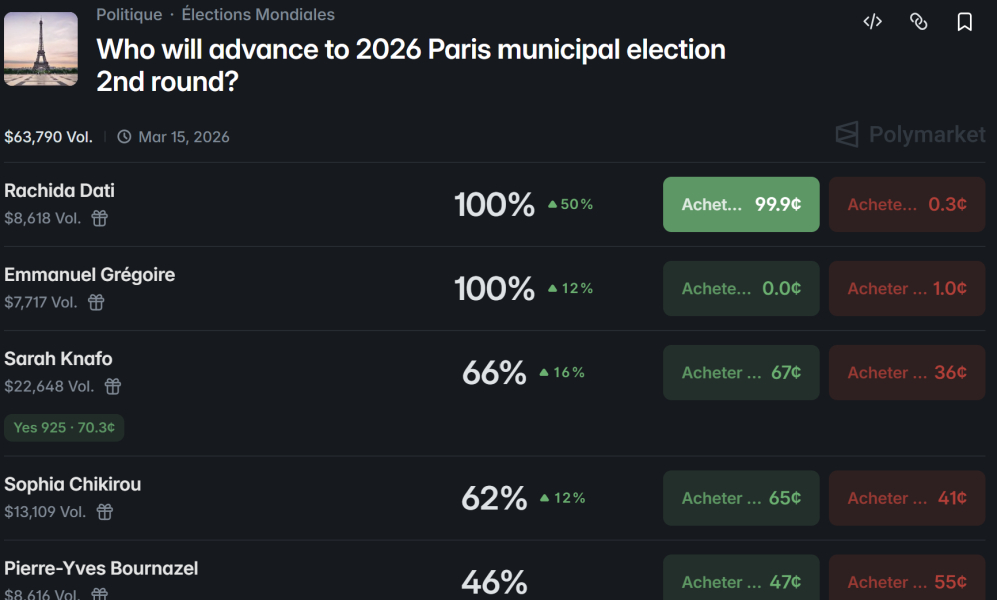Buy Yes on Emmanuel Grégoire at 0.0¢
997x600 pixels.
pyautogui.click(x=741, y=288)
